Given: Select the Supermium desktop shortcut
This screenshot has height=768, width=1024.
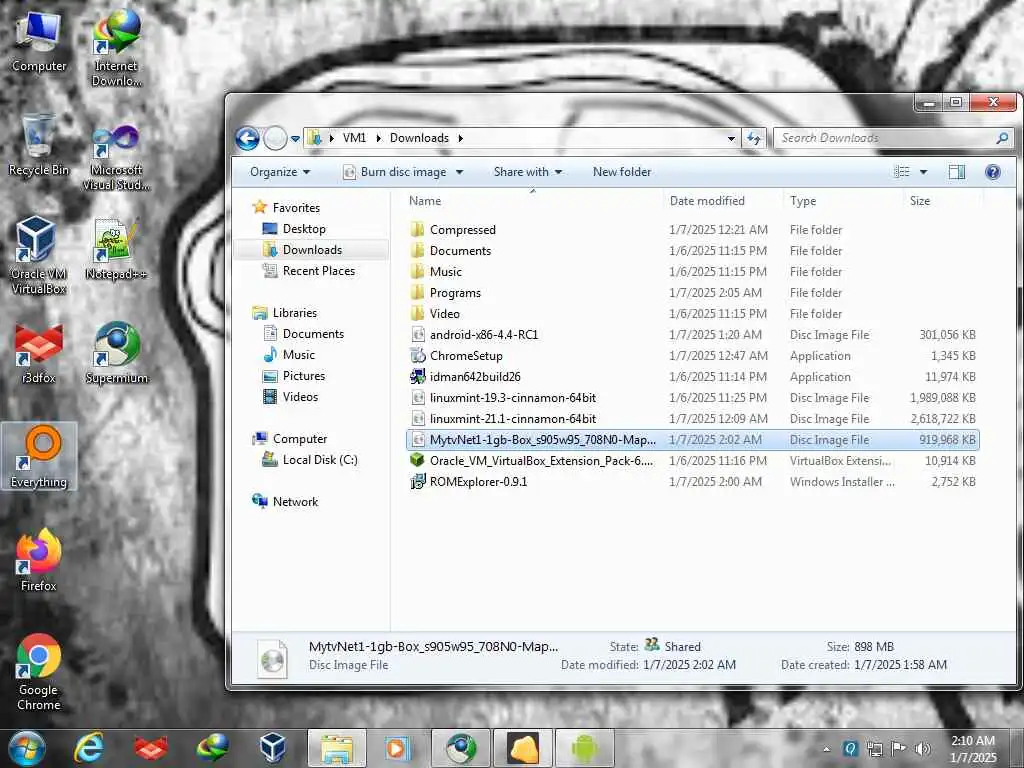Looking at the screenshot, I should tap(116, 353).
